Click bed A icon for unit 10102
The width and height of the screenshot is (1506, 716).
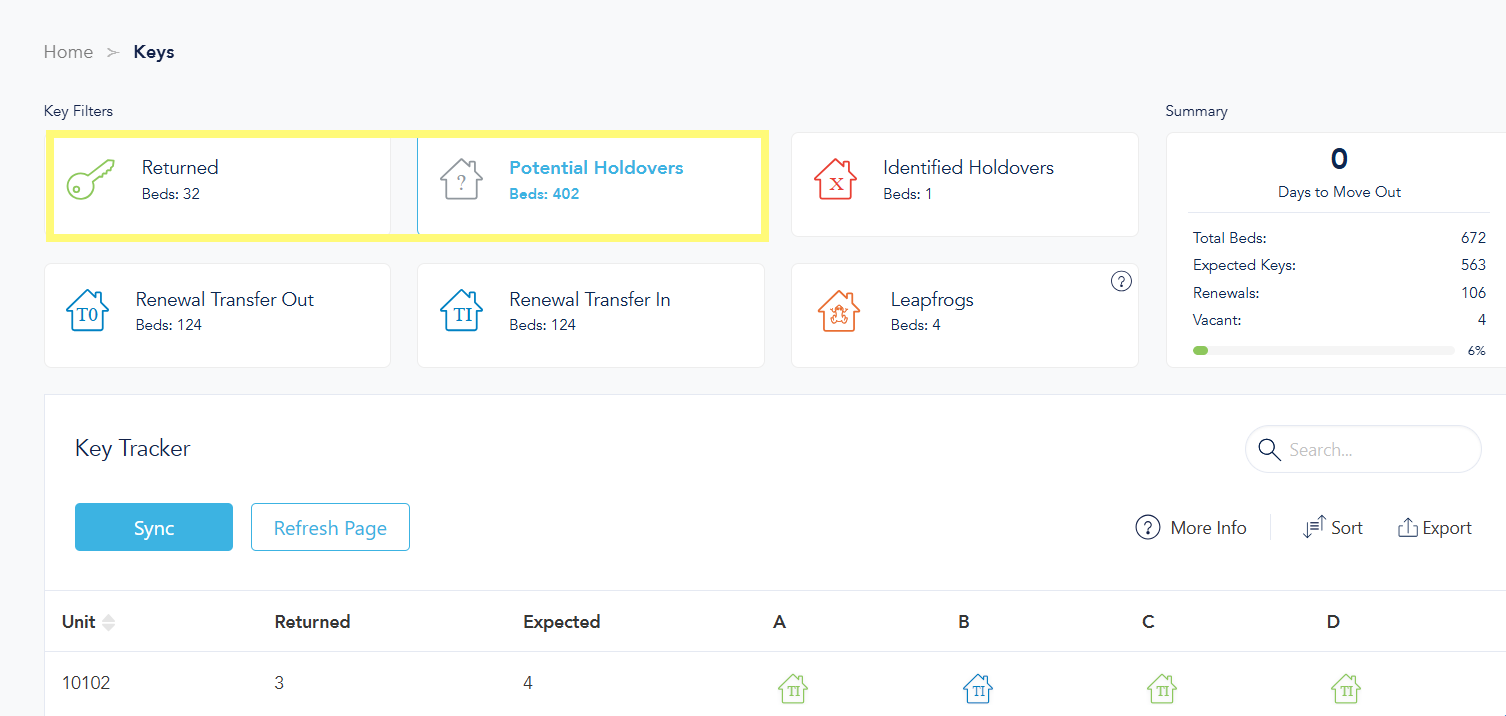coord(793,688)
